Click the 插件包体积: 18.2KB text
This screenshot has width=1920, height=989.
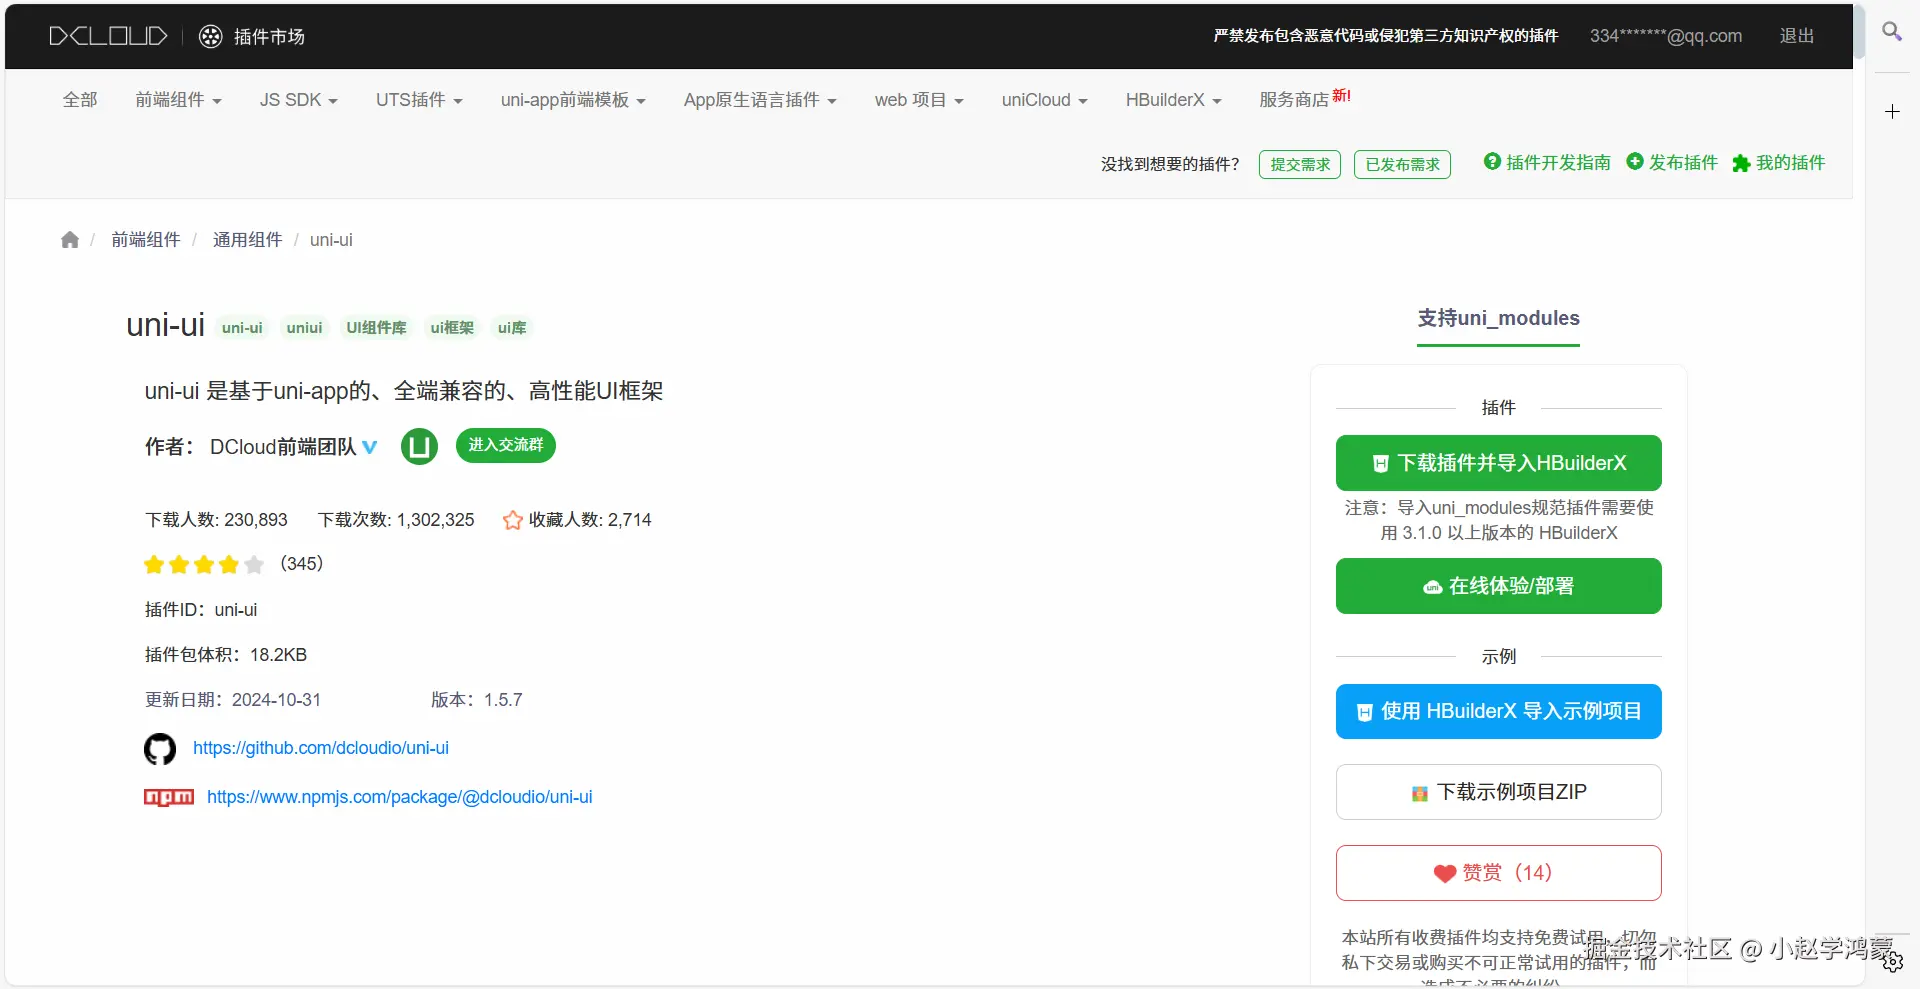[226, 655]
